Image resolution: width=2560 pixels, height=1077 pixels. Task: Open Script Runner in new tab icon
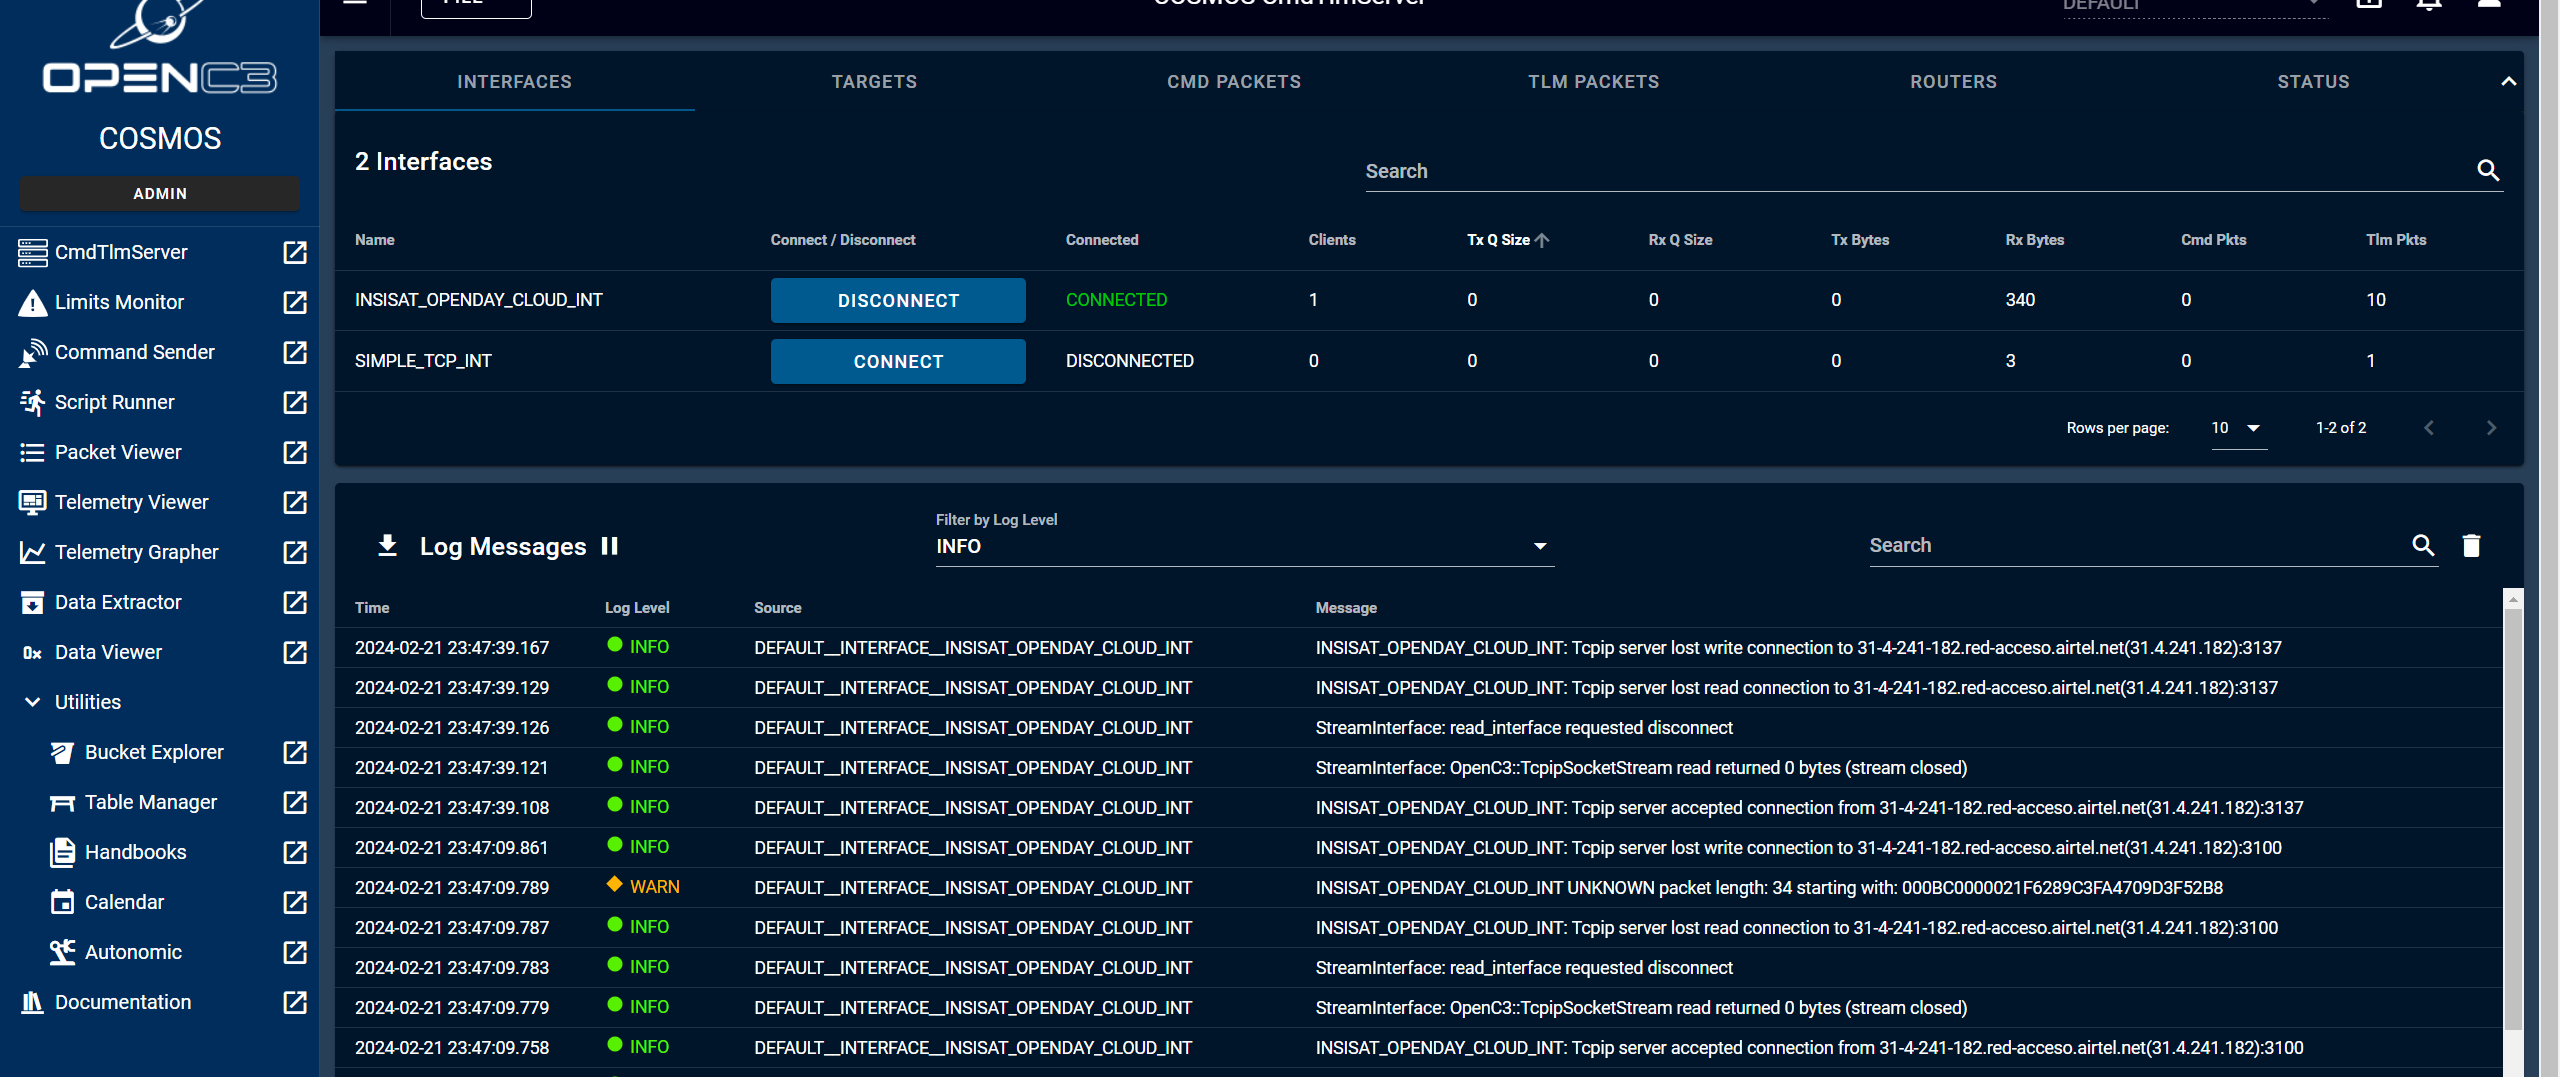pyautogui.click(x=295, y=402)
